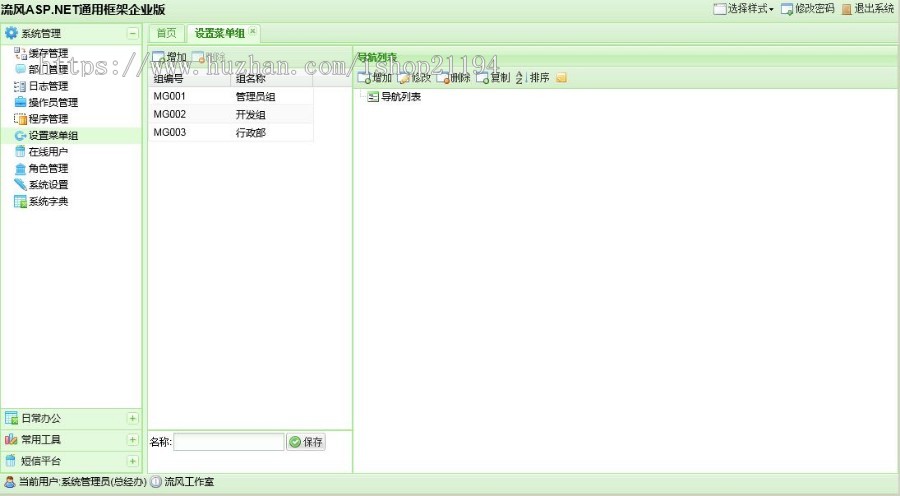Click the 短信平台 panel header
The width and height of the screenshot is (900, 496).
[x=71, y=461]
